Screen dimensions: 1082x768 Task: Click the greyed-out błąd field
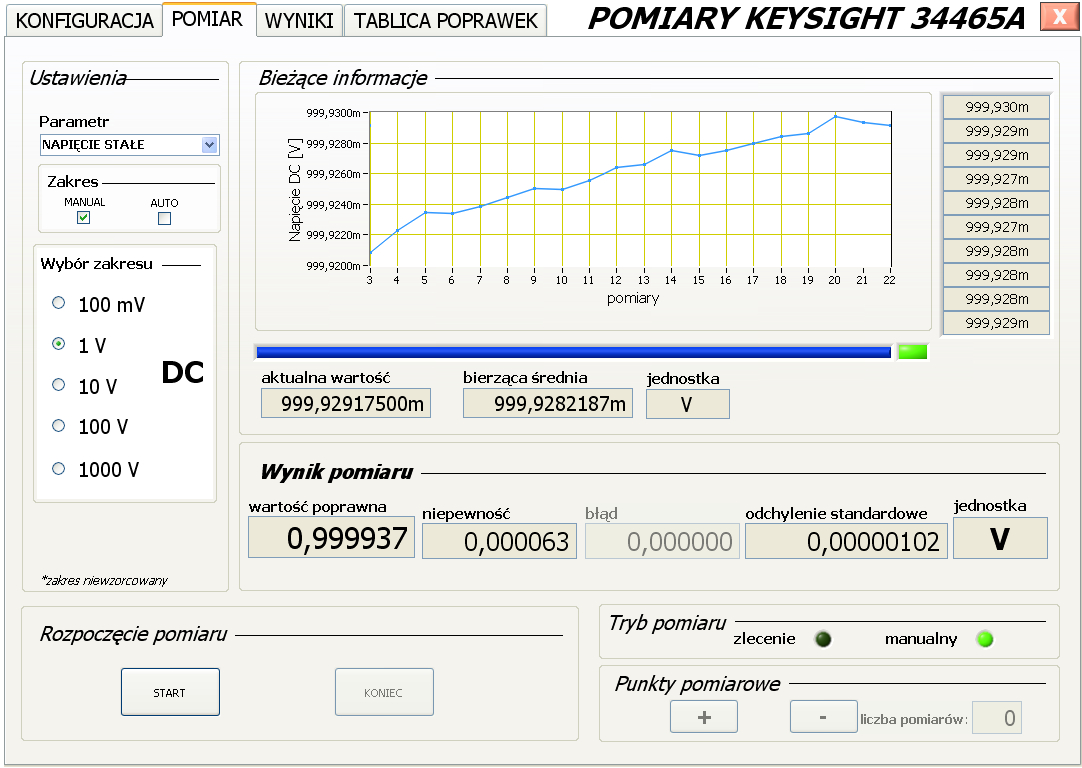[662, 542]
